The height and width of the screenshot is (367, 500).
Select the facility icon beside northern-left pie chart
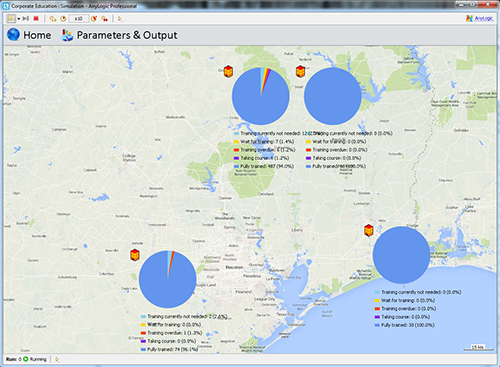pos(228,71)
